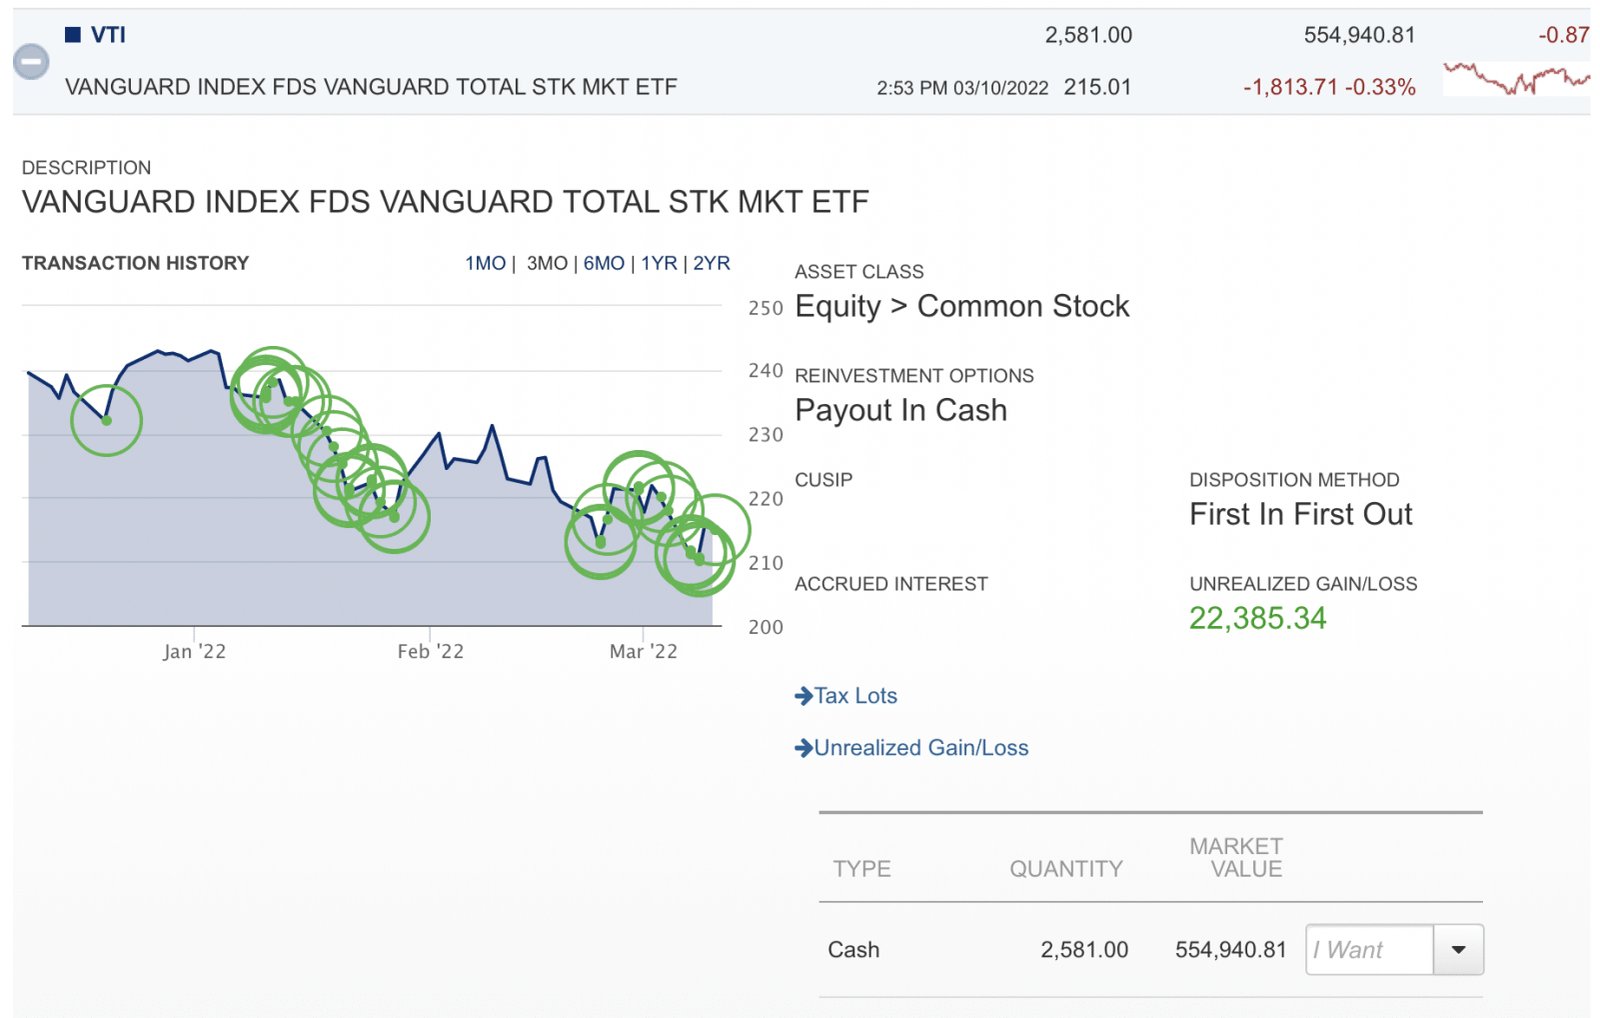Click the unrealized gain value 22,385.34
This screenshot has height=1018, width=1600.
pyautogui.click(x=1257, y=618)
